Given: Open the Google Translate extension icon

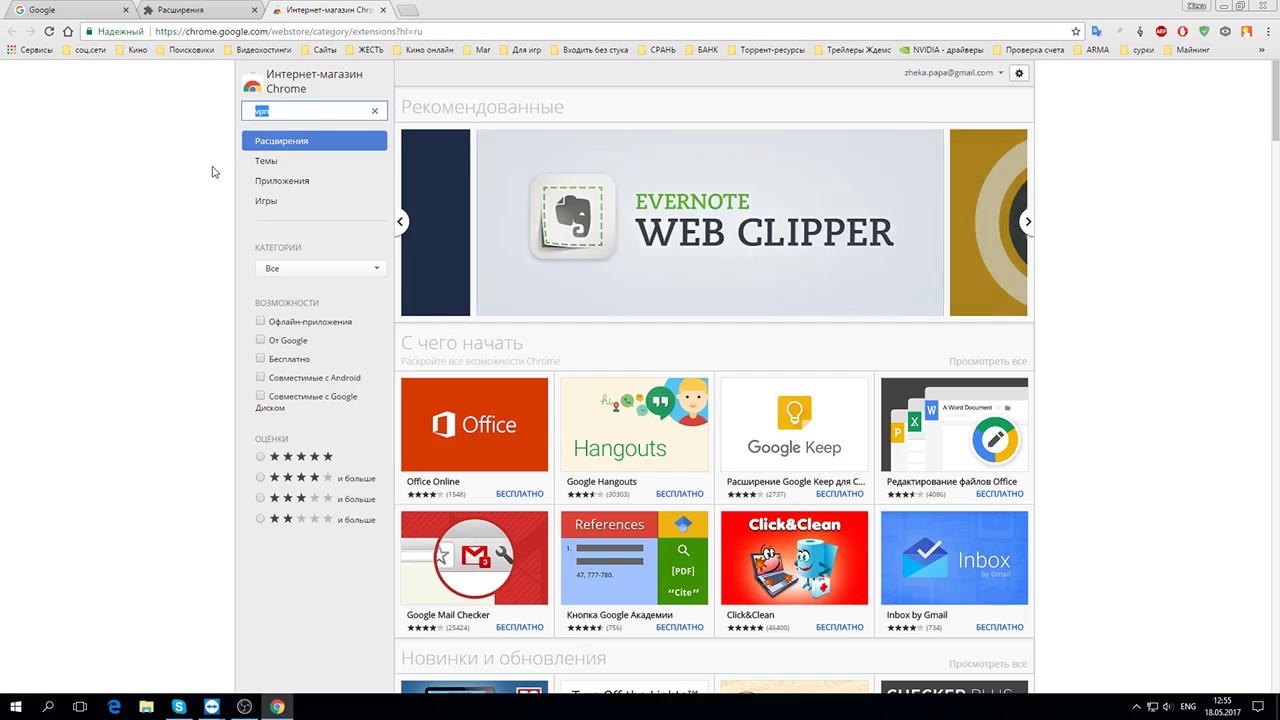Looking at the screenshot, I should (1097, 31).
